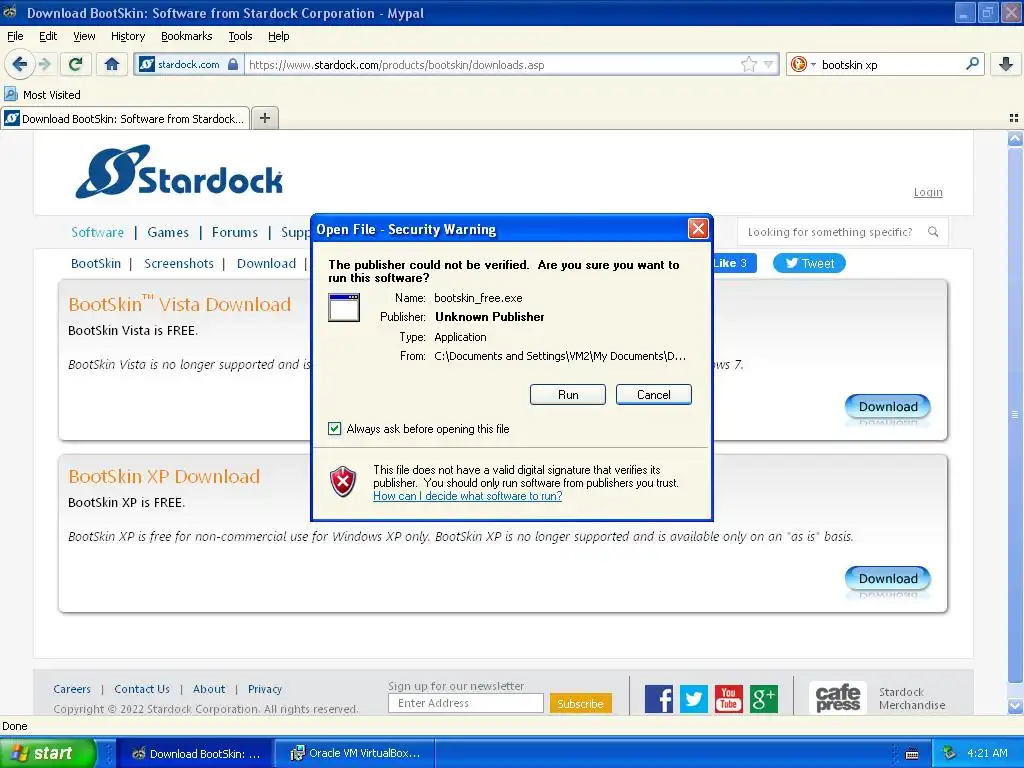Select the Download BootSkin browser tab
This screenshot has height=768, width=1024.
(125, 118)
